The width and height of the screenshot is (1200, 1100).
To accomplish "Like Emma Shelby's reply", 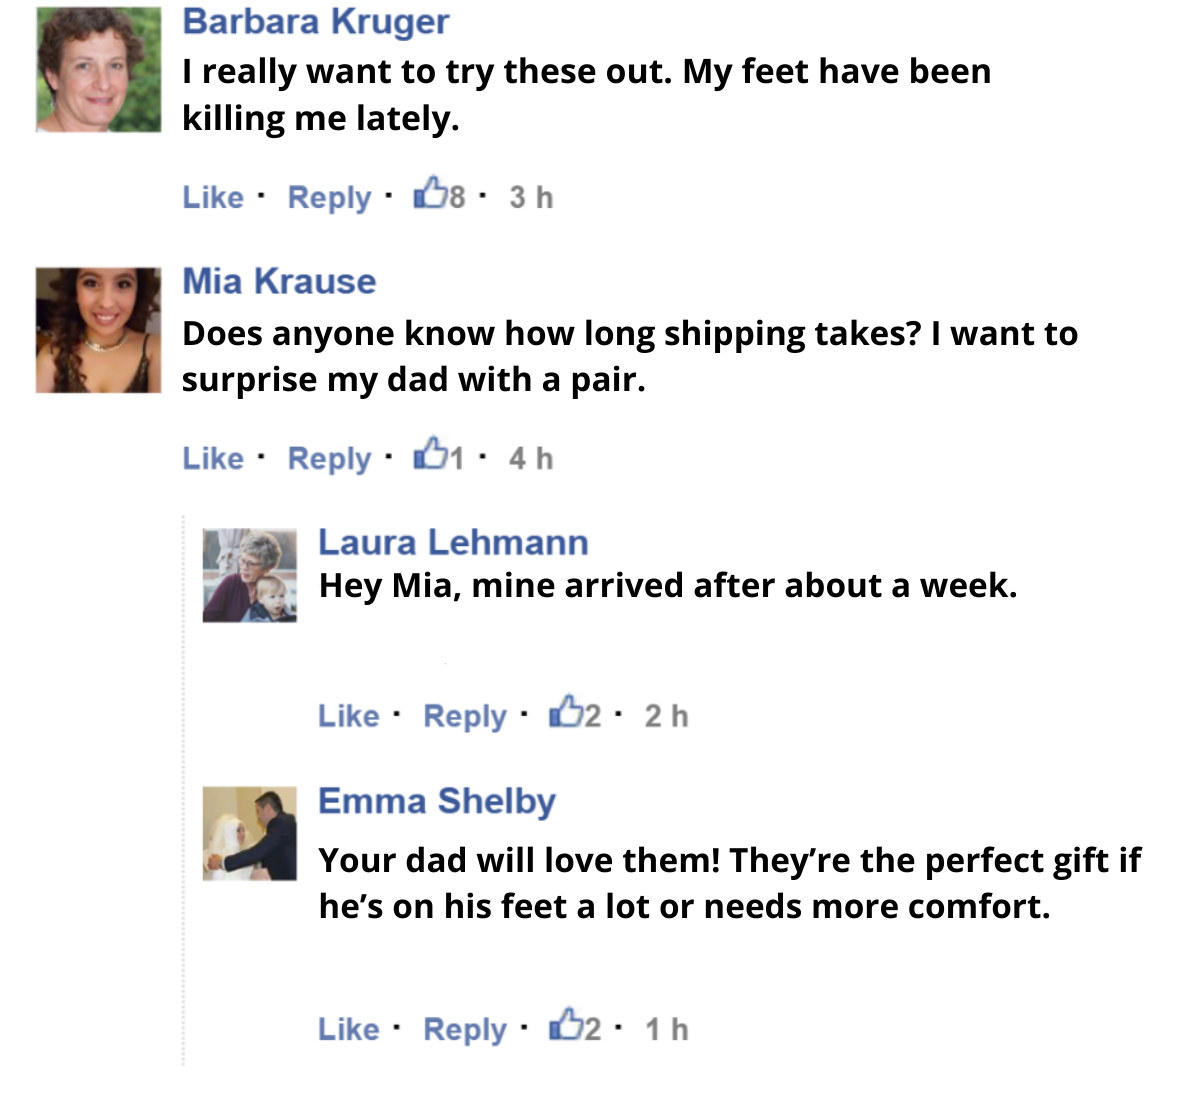I will (x=349, y=1029).
